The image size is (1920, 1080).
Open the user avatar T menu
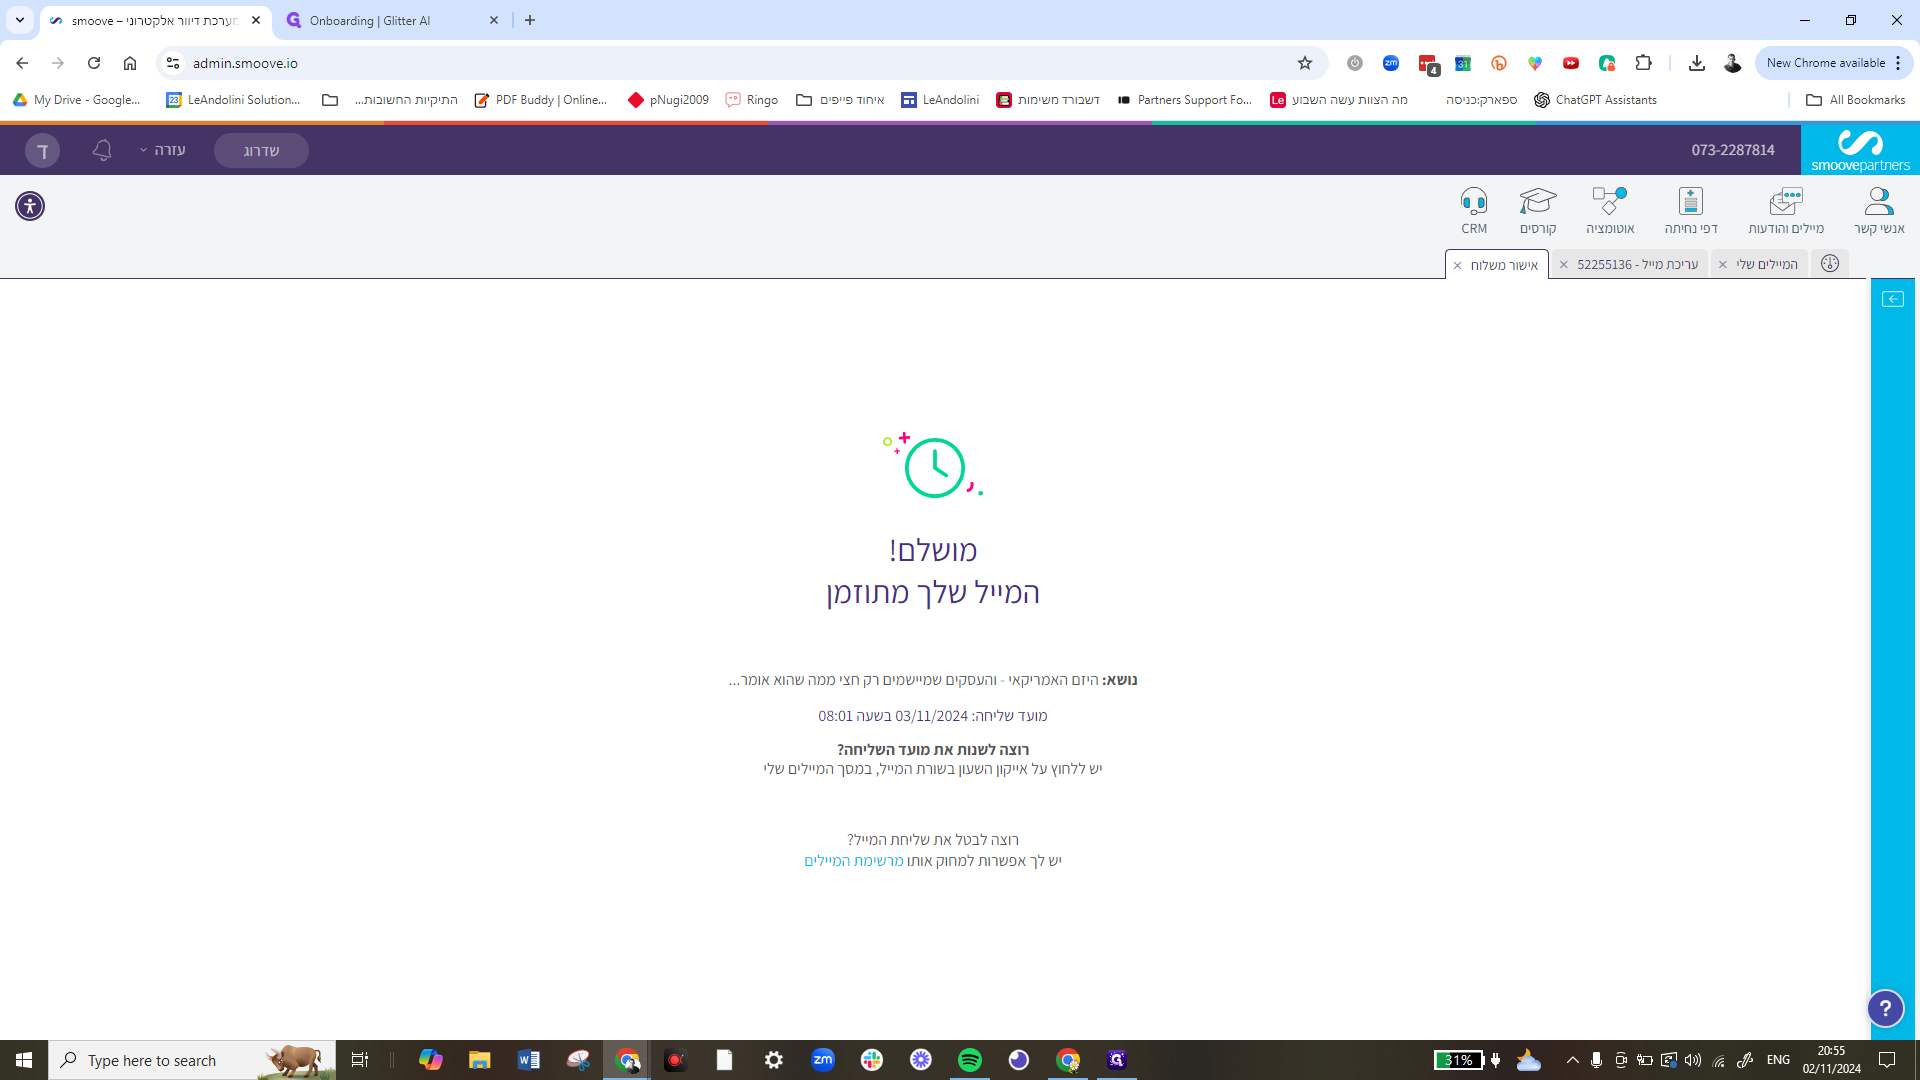(x=42, y=151)
